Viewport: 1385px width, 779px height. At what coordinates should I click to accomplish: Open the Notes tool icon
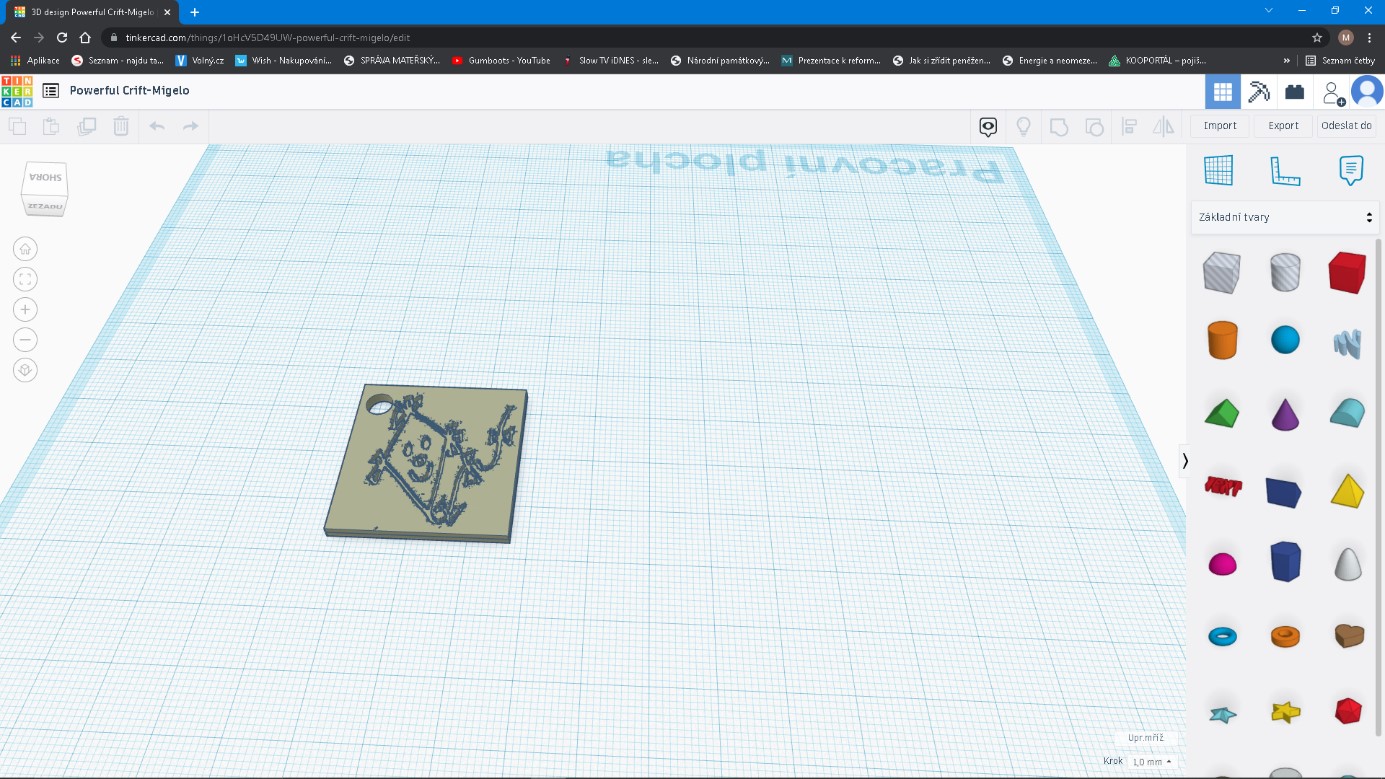[x=1350, y=170]
